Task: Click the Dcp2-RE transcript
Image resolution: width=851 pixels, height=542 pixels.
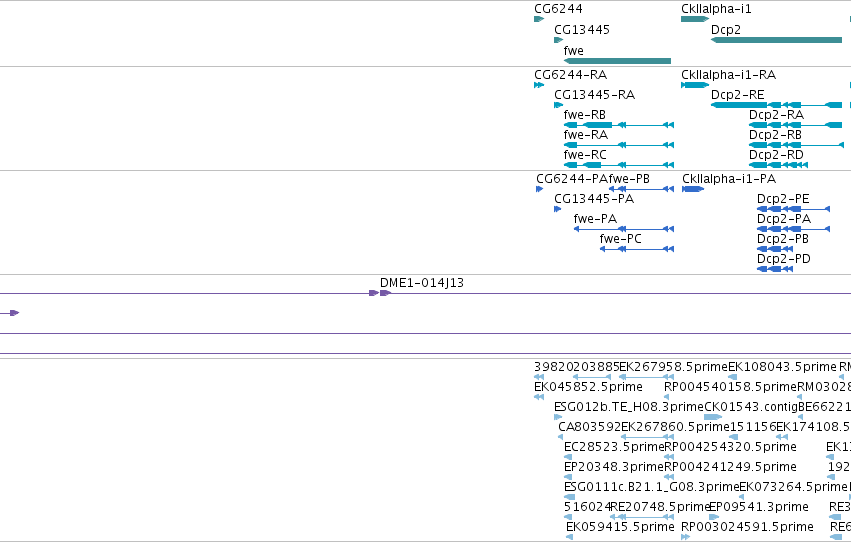Action: tap(776, 105)
